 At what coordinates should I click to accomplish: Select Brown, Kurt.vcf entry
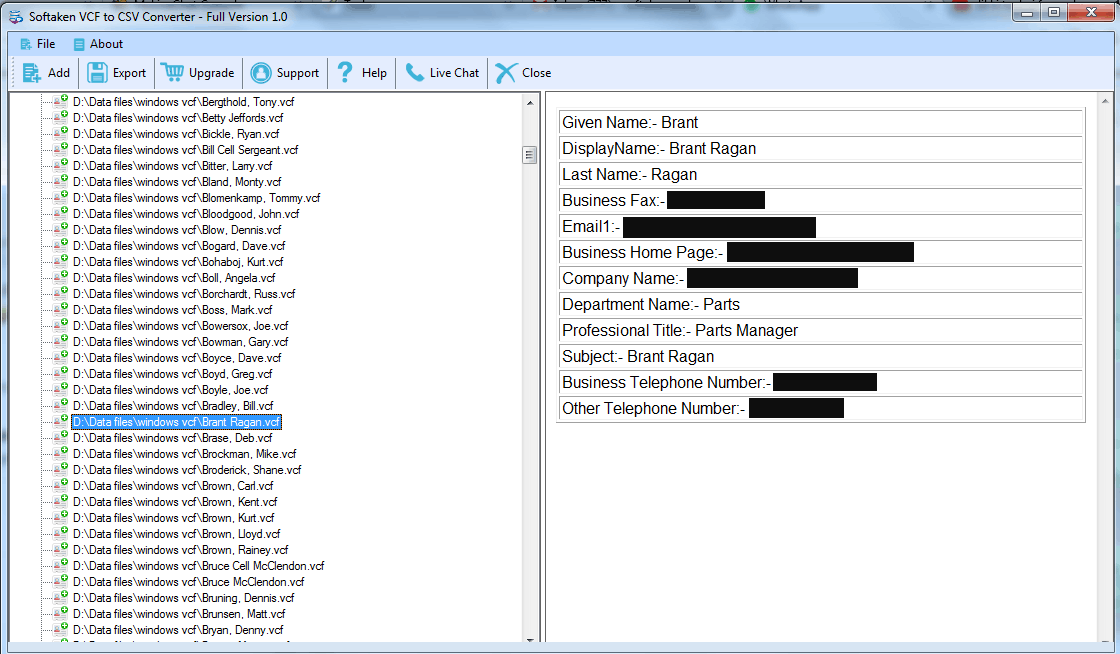click(174, 518)
